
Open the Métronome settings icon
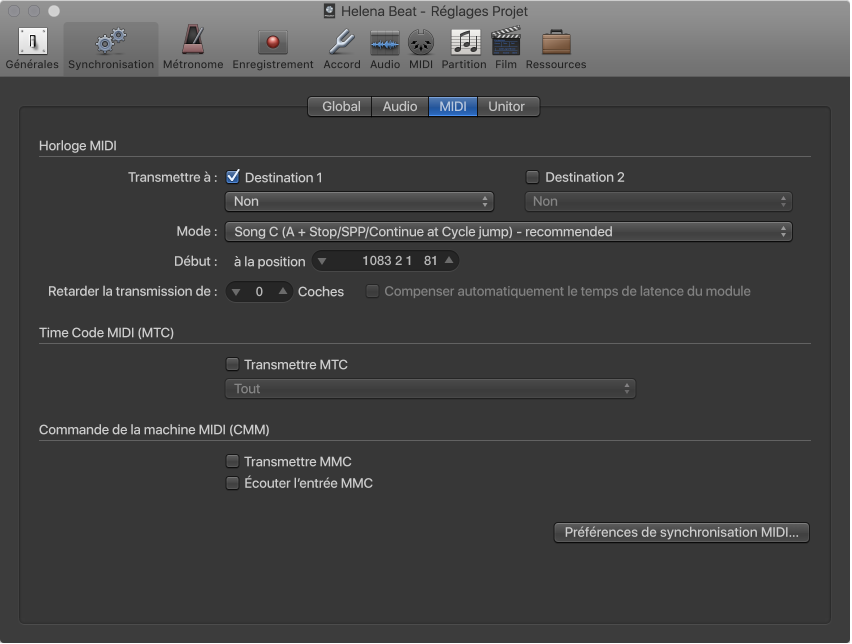[192, 48]
